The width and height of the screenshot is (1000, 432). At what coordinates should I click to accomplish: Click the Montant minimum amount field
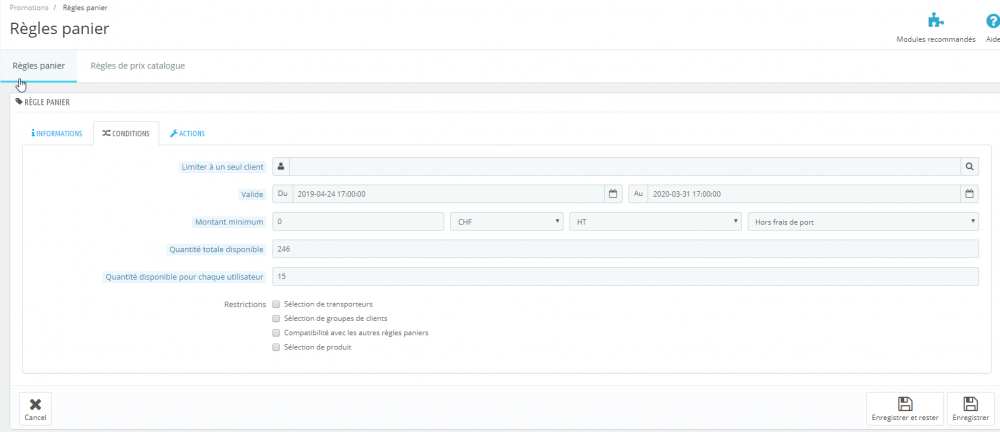358,221
